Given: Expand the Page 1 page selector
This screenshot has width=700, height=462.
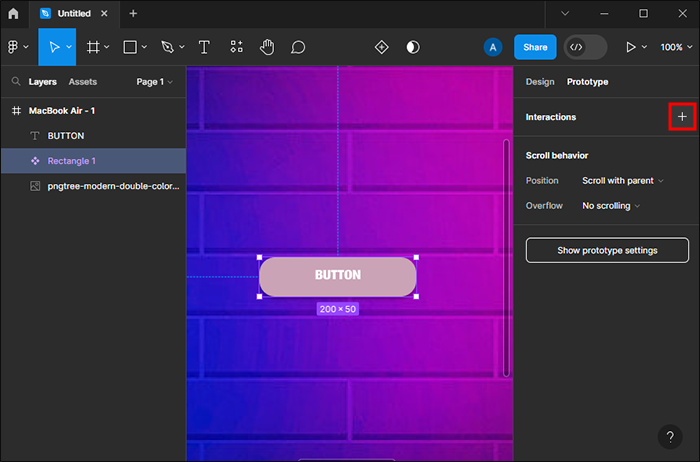Looking at the screenshot, I should coord(154,82).
